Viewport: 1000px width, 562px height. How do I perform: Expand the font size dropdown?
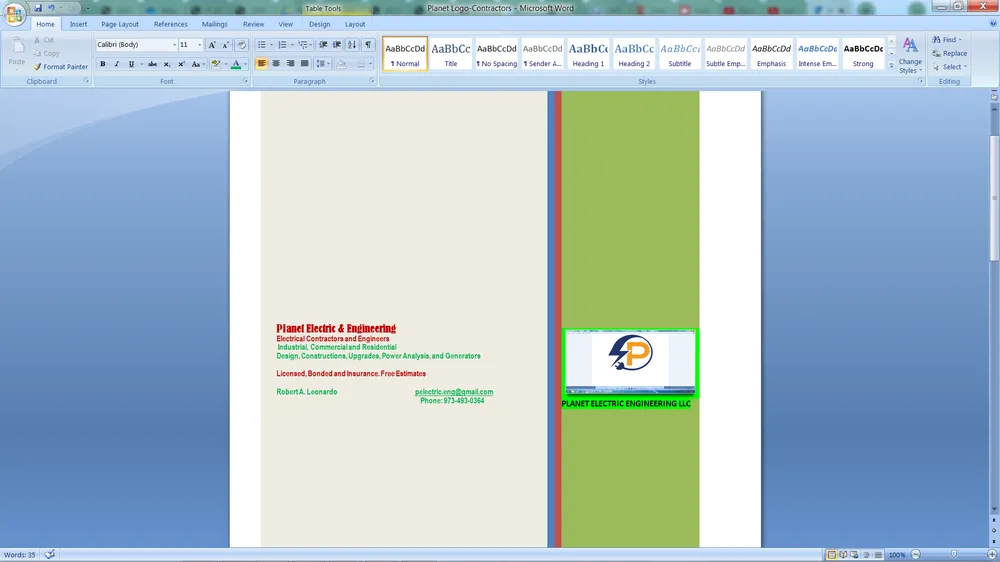[x=200, y=45]
